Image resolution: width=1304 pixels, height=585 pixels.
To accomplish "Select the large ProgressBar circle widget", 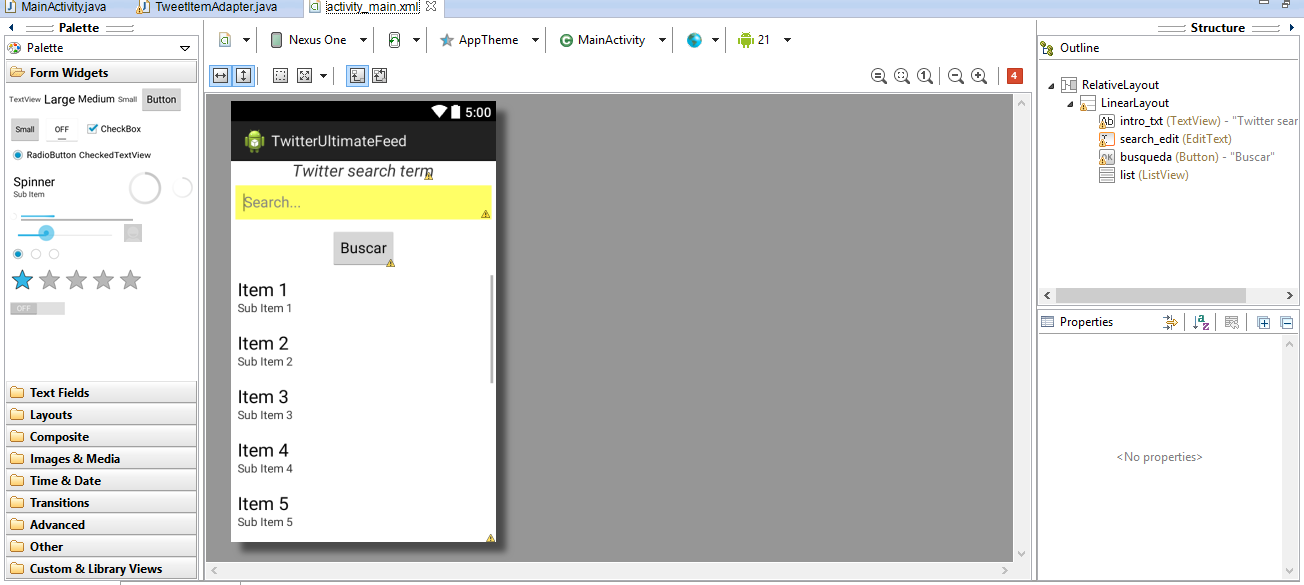I will 145,187.
